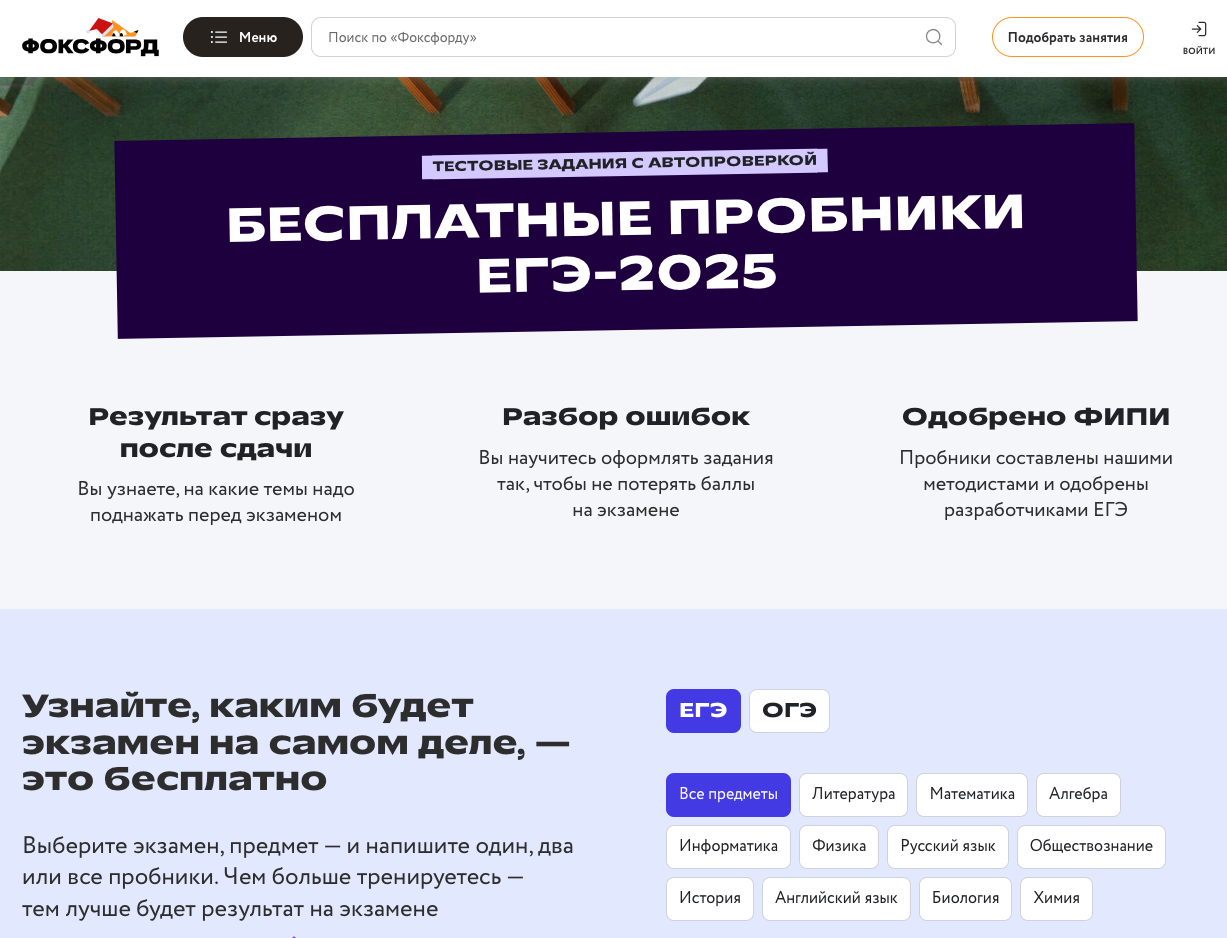Click the Войти login icon
This screenshot has height=938, width=1227.
[x=1198, y=38]
